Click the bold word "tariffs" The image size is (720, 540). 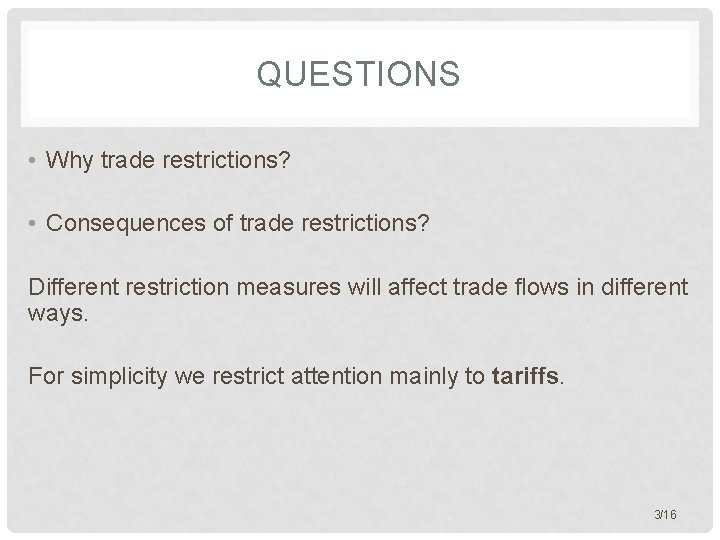pos(525,376)
